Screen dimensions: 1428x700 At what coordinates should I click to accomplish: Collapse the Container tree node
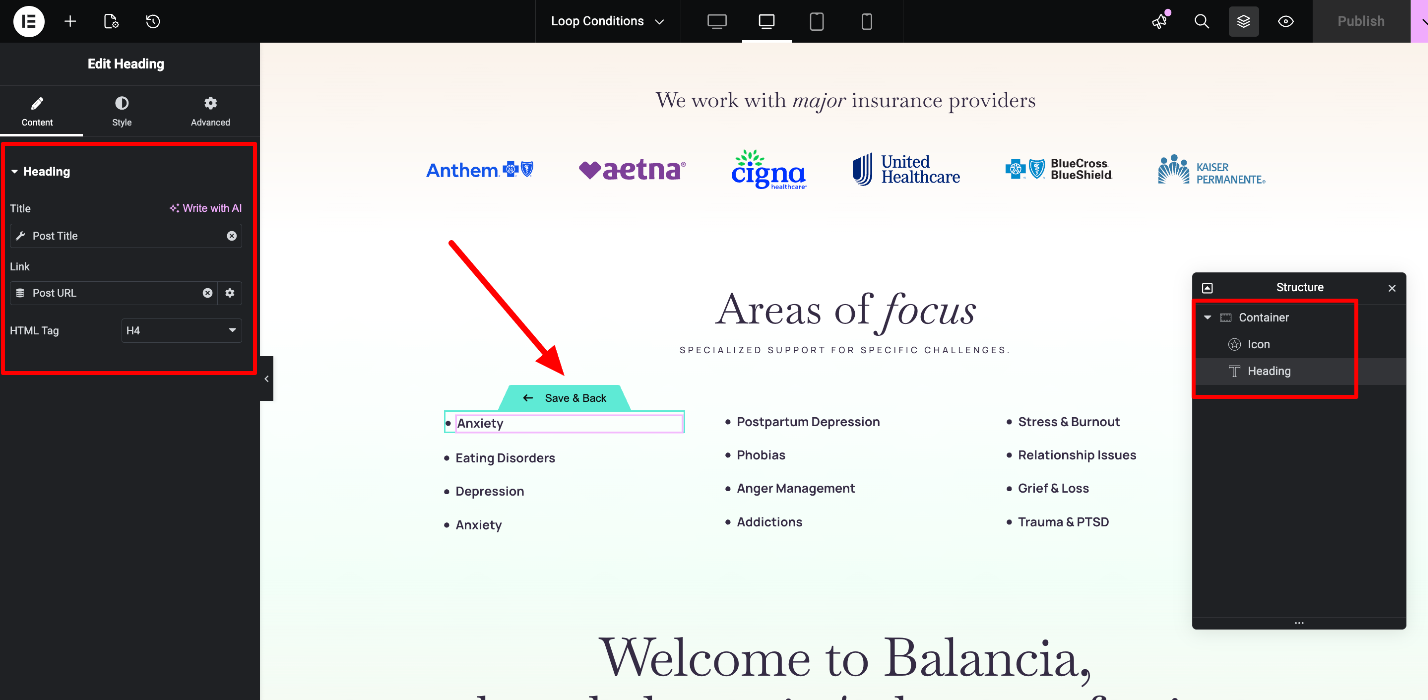tap(1208, 318)
